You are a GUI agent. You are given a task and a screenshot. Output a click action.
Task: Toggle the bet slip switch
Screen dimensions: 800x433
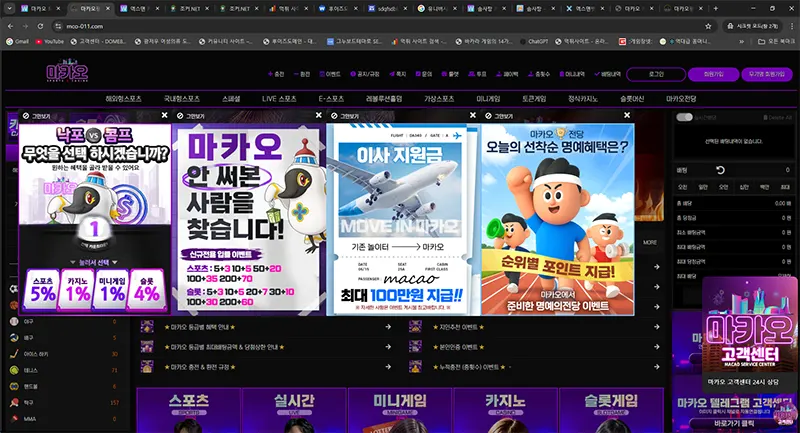pyautogui.click(x=684, y=117)
